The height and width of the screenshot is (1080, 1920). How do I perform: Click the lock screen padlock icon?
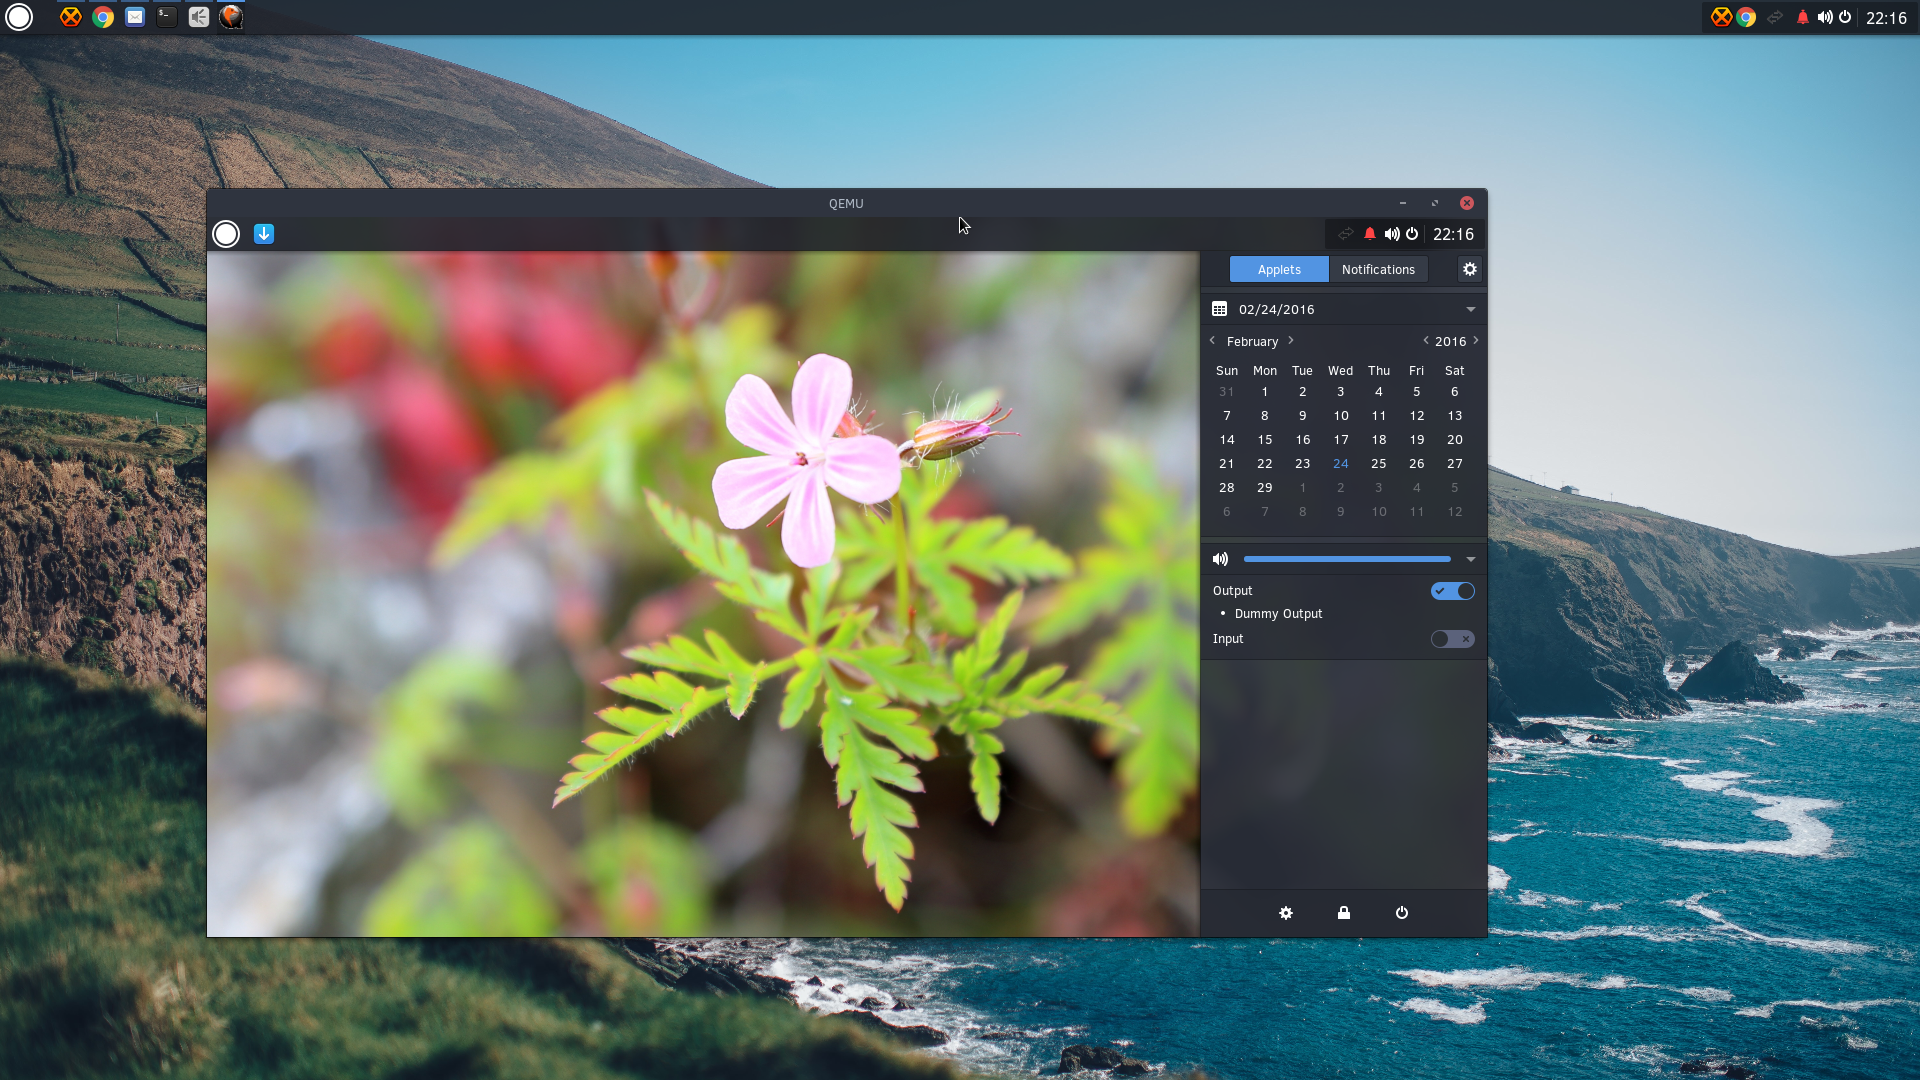(x=1344, y=913)
